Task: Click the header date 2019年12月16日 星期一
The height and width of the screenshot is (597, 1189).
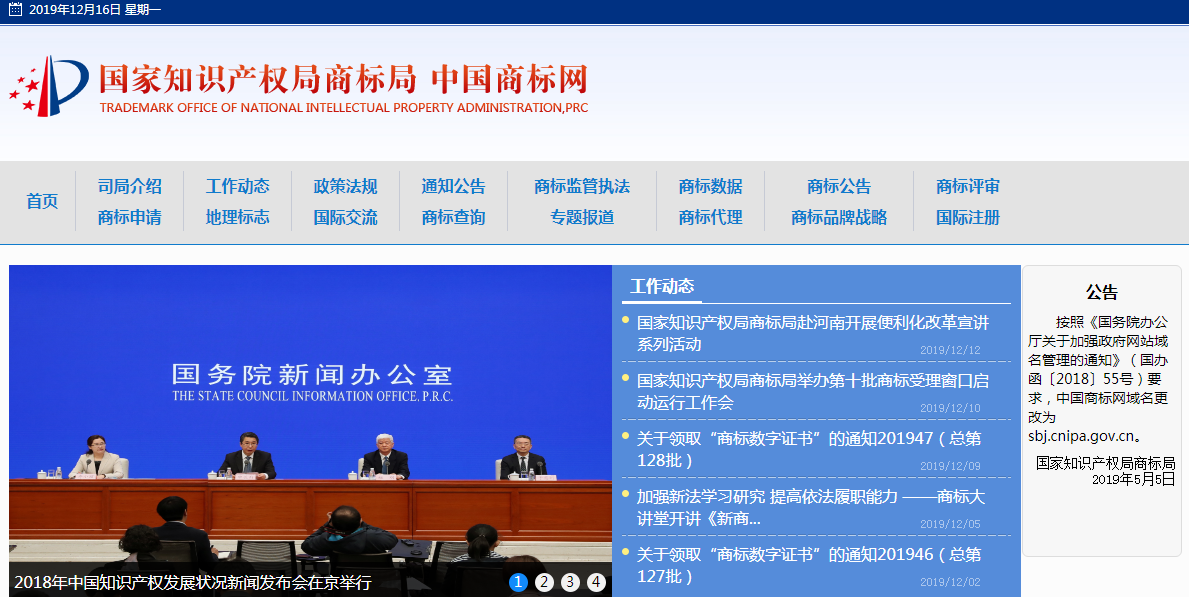Action: point(95,10)
